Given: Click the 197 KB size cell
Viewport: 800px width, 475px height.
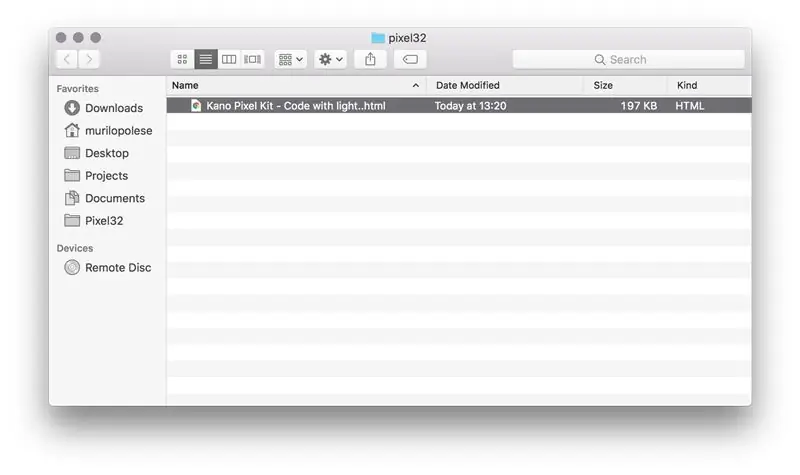Looking at the screenshot, I should pyautogui.click(x=639, y=106).
